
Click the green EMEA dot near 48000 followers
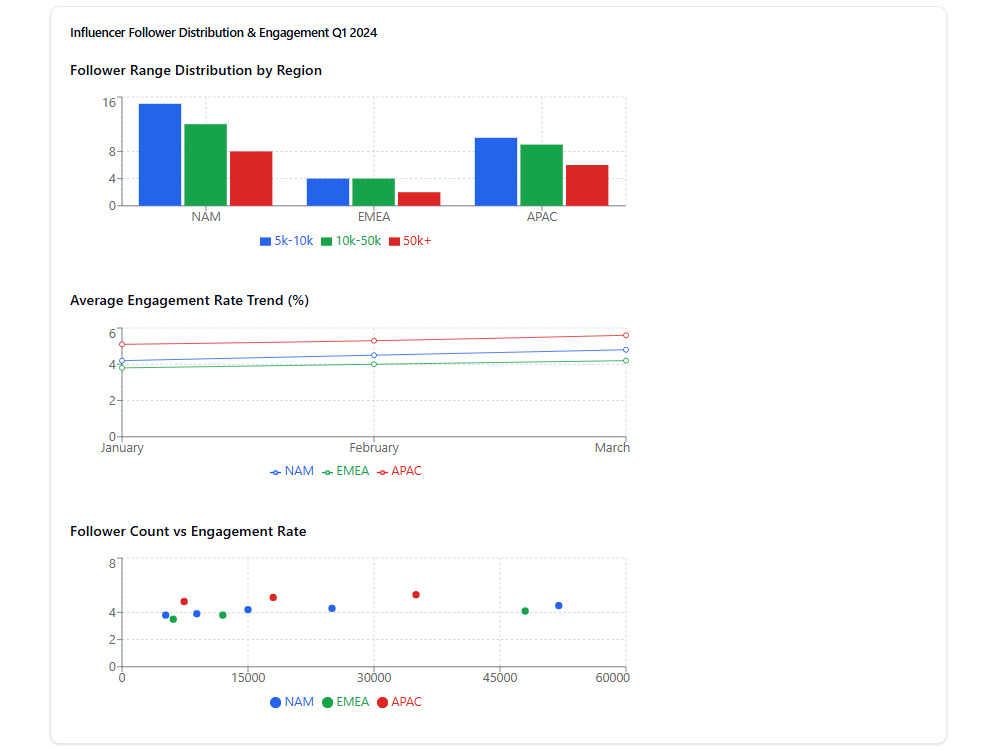click(x=525, y=611)
